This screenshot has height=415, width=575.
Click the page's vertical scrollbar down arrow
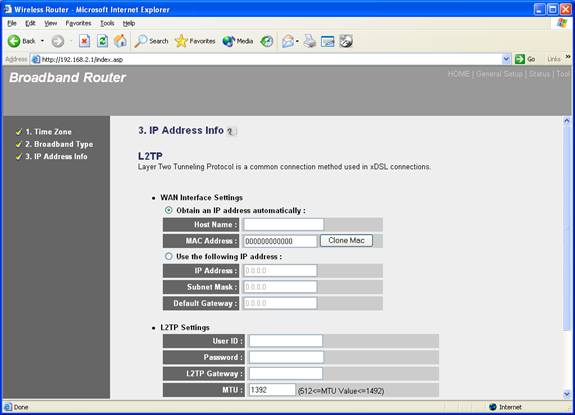[x=567, y=394]
